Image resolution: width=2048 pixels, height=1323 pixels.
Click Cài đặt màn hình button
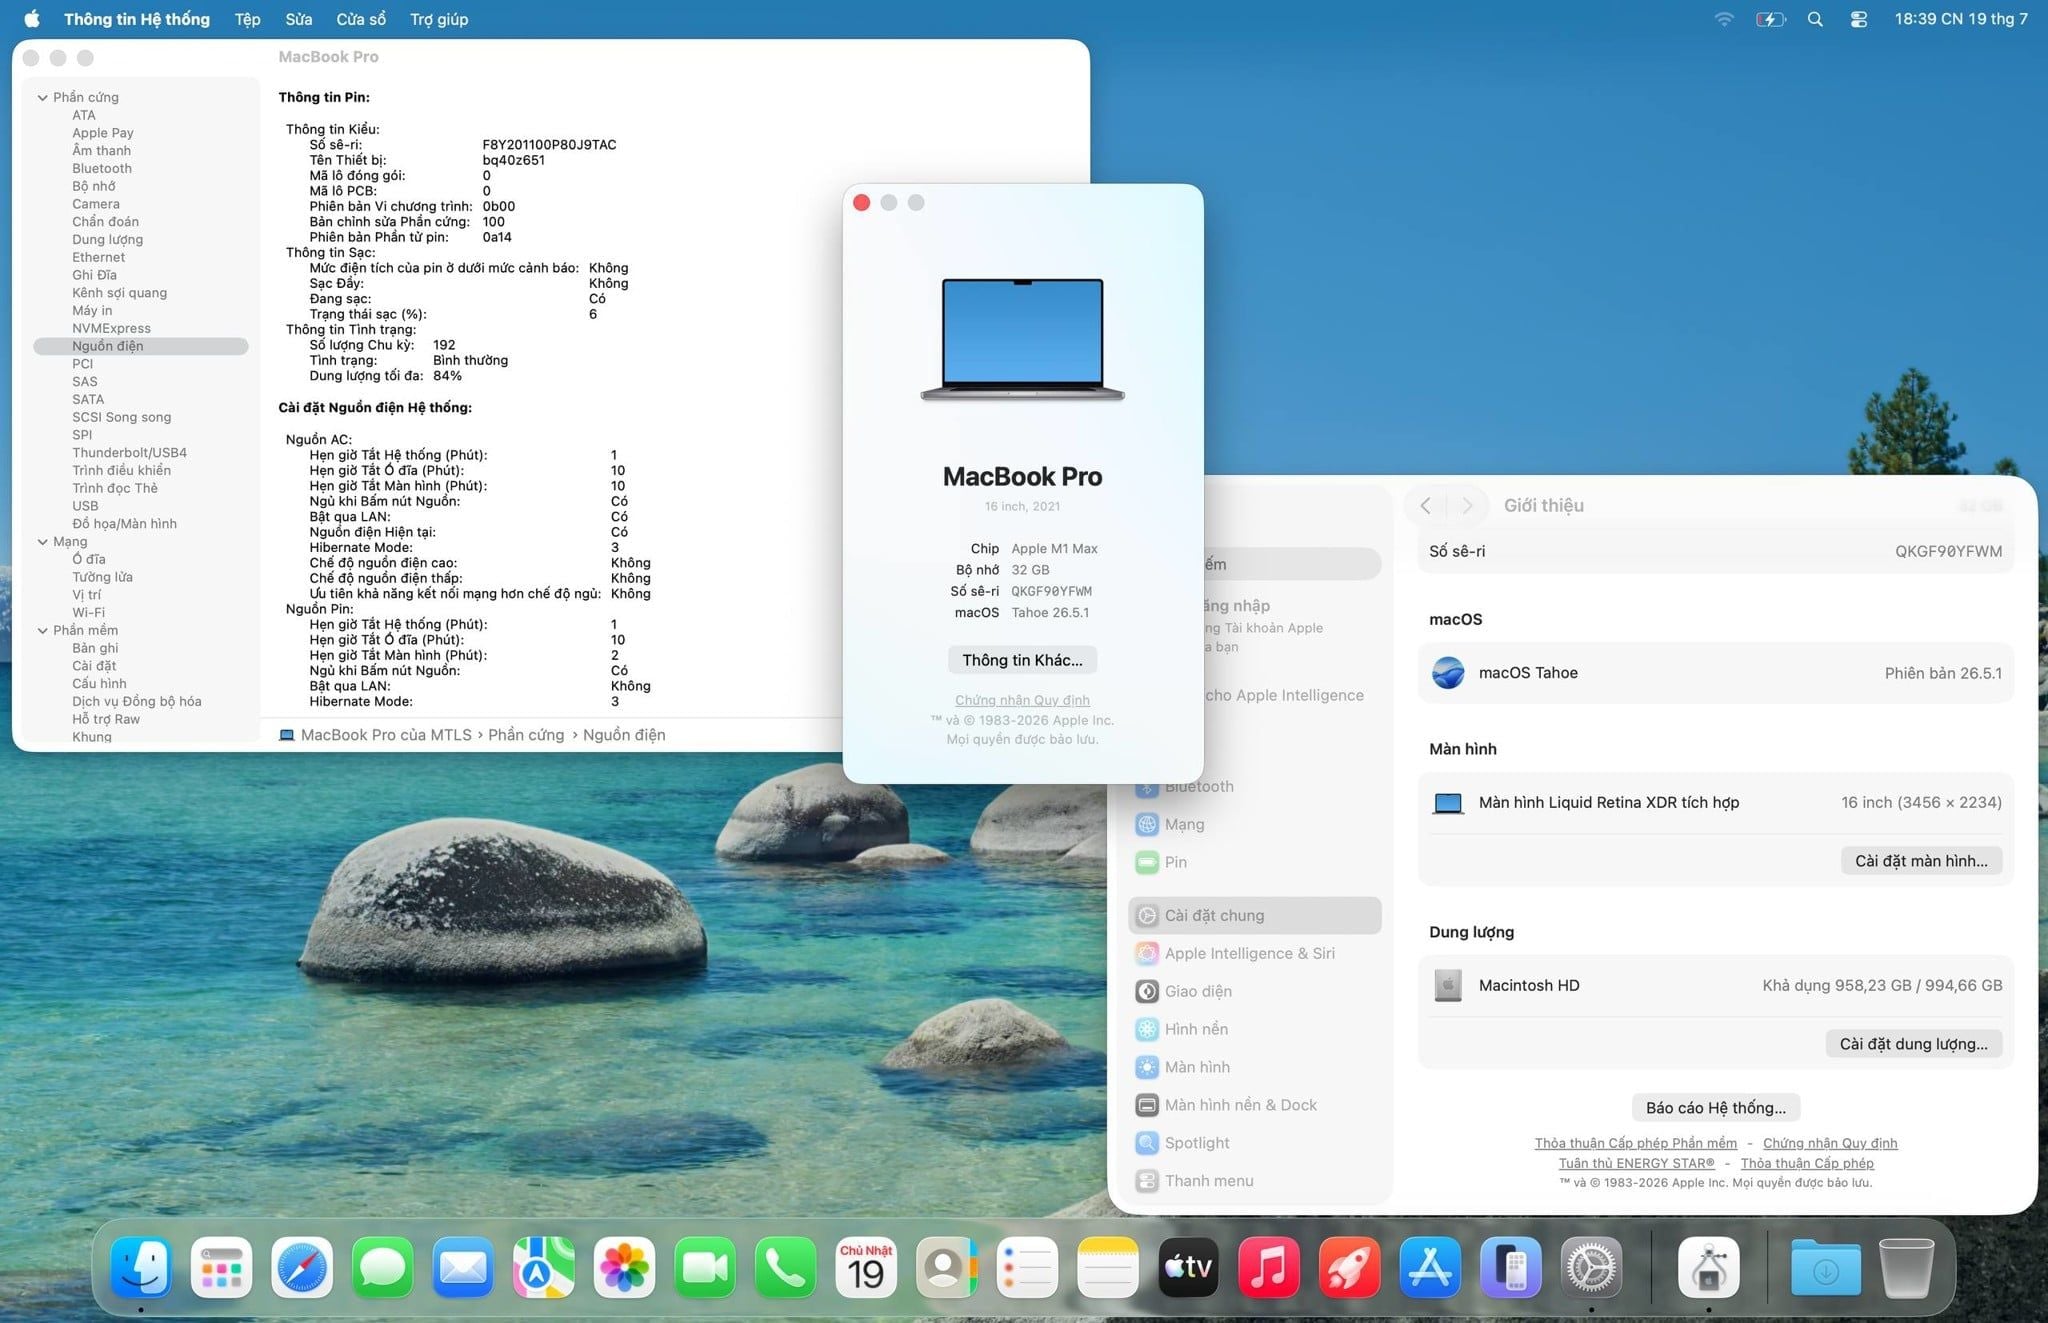(1921, 861)
